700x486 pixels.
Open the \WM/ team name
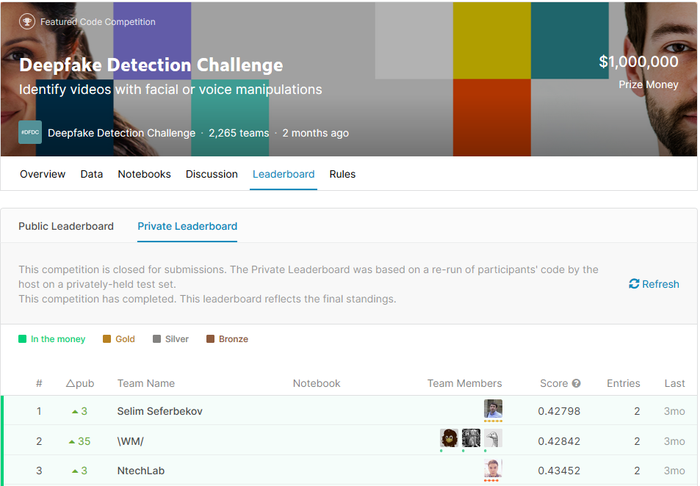click(x=130, y=441)
